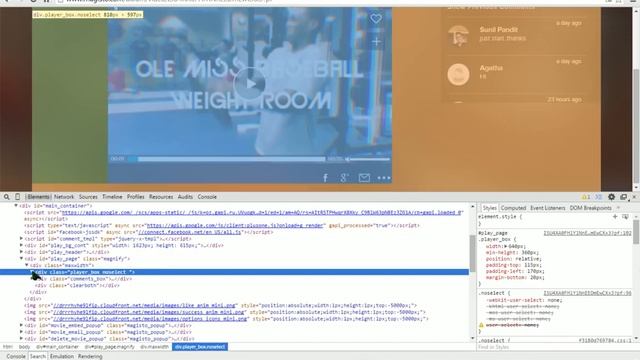Add a new style rule with the plus icon
Viewport: 640px width, 360px height.
pyautogui.click(x=615, y=216)
